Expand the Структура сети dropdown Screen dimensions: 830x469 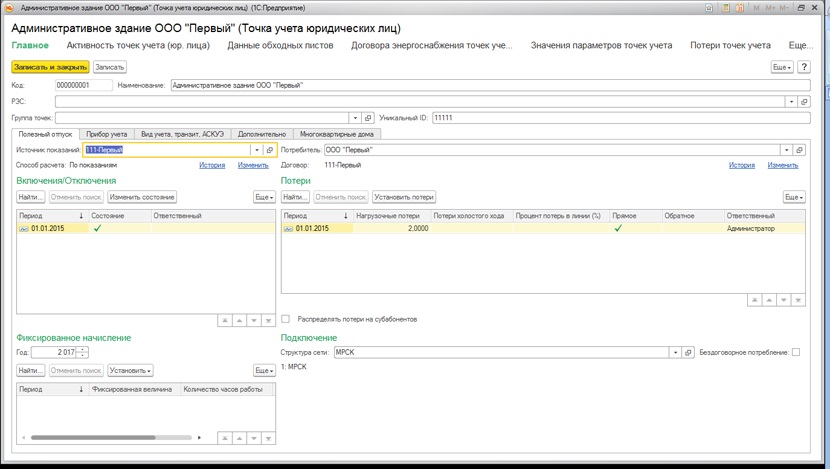point(675,353)
